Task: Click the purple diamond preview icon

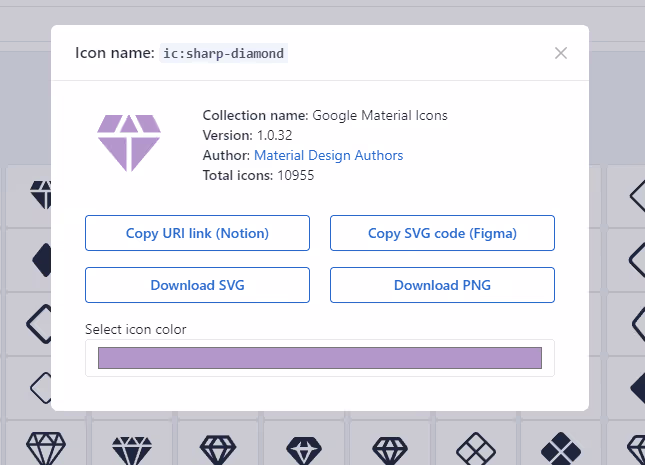Action: [x=129, y=143]
